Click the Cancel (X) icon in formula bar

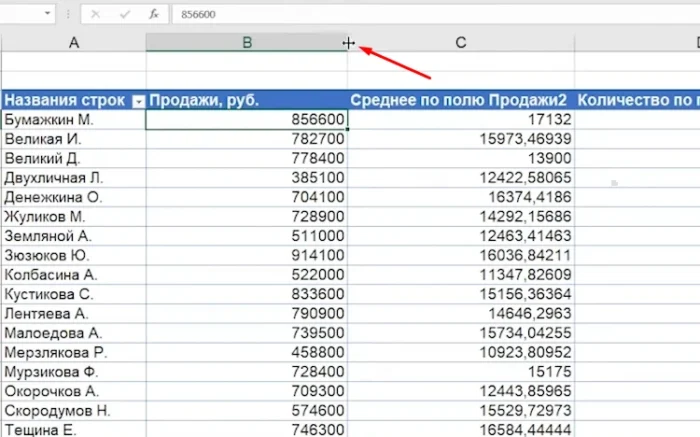pyautogui.click(x=95, y=15)
